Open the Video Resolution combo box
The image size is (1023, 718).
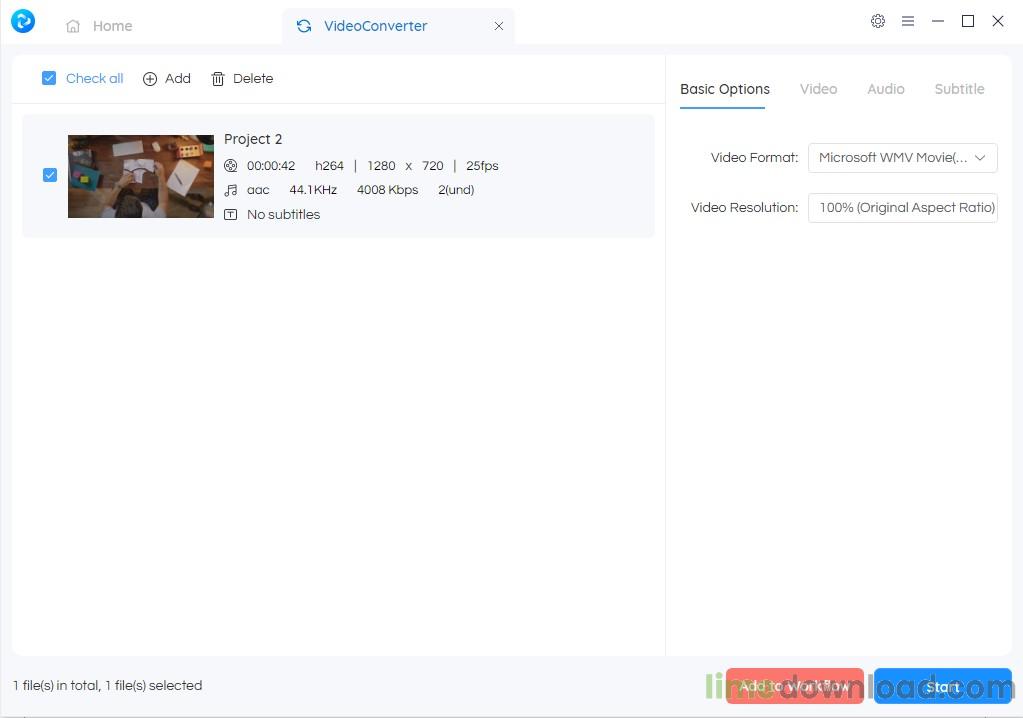902,208
